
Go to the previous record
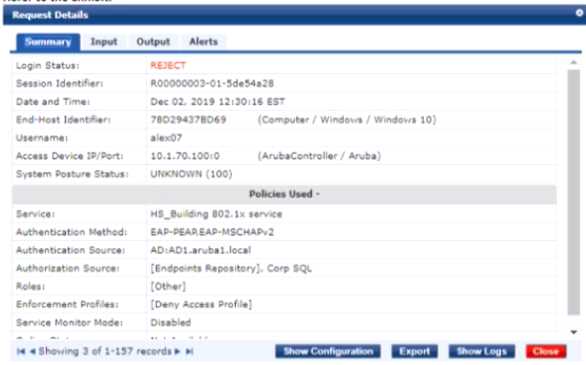pos(33,351)
